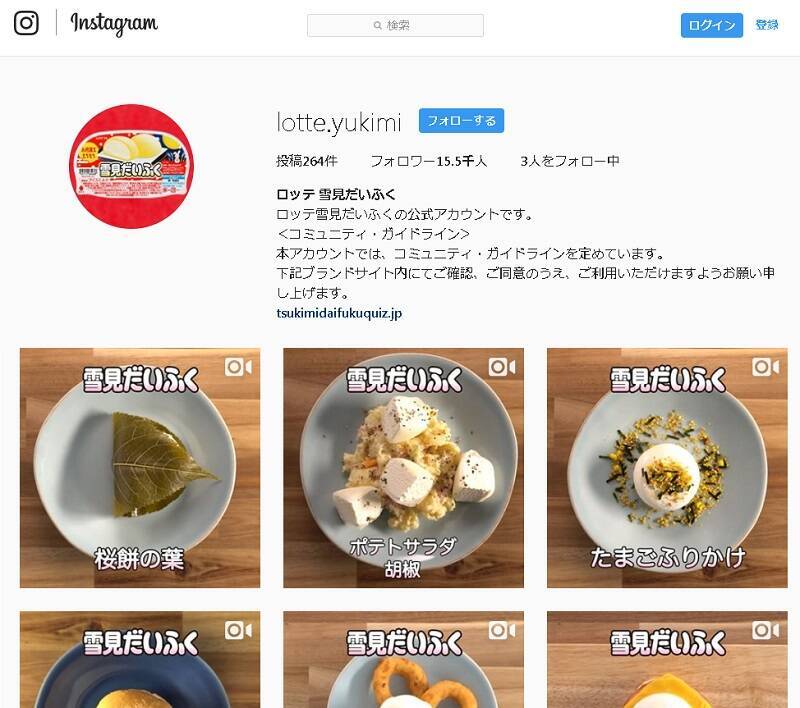
Task: Open the ポテトサラダ胡椒 post thumbnail
Action: click(x=404, y=468)
